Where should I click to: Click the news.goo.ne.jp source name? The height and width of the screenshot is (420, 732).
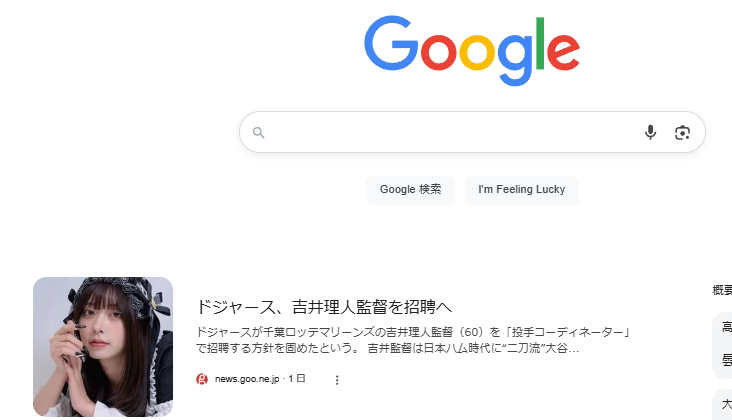pos(247,379)
